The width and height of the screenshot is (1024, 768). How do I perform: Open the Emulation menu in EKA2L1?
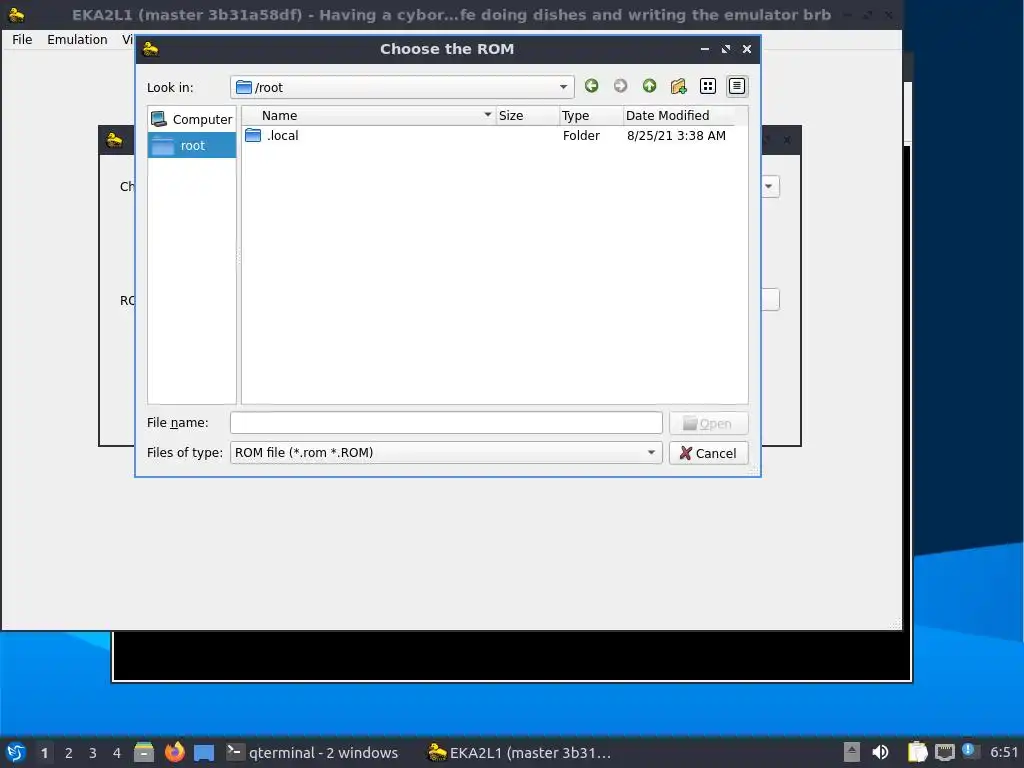point(77,40)
